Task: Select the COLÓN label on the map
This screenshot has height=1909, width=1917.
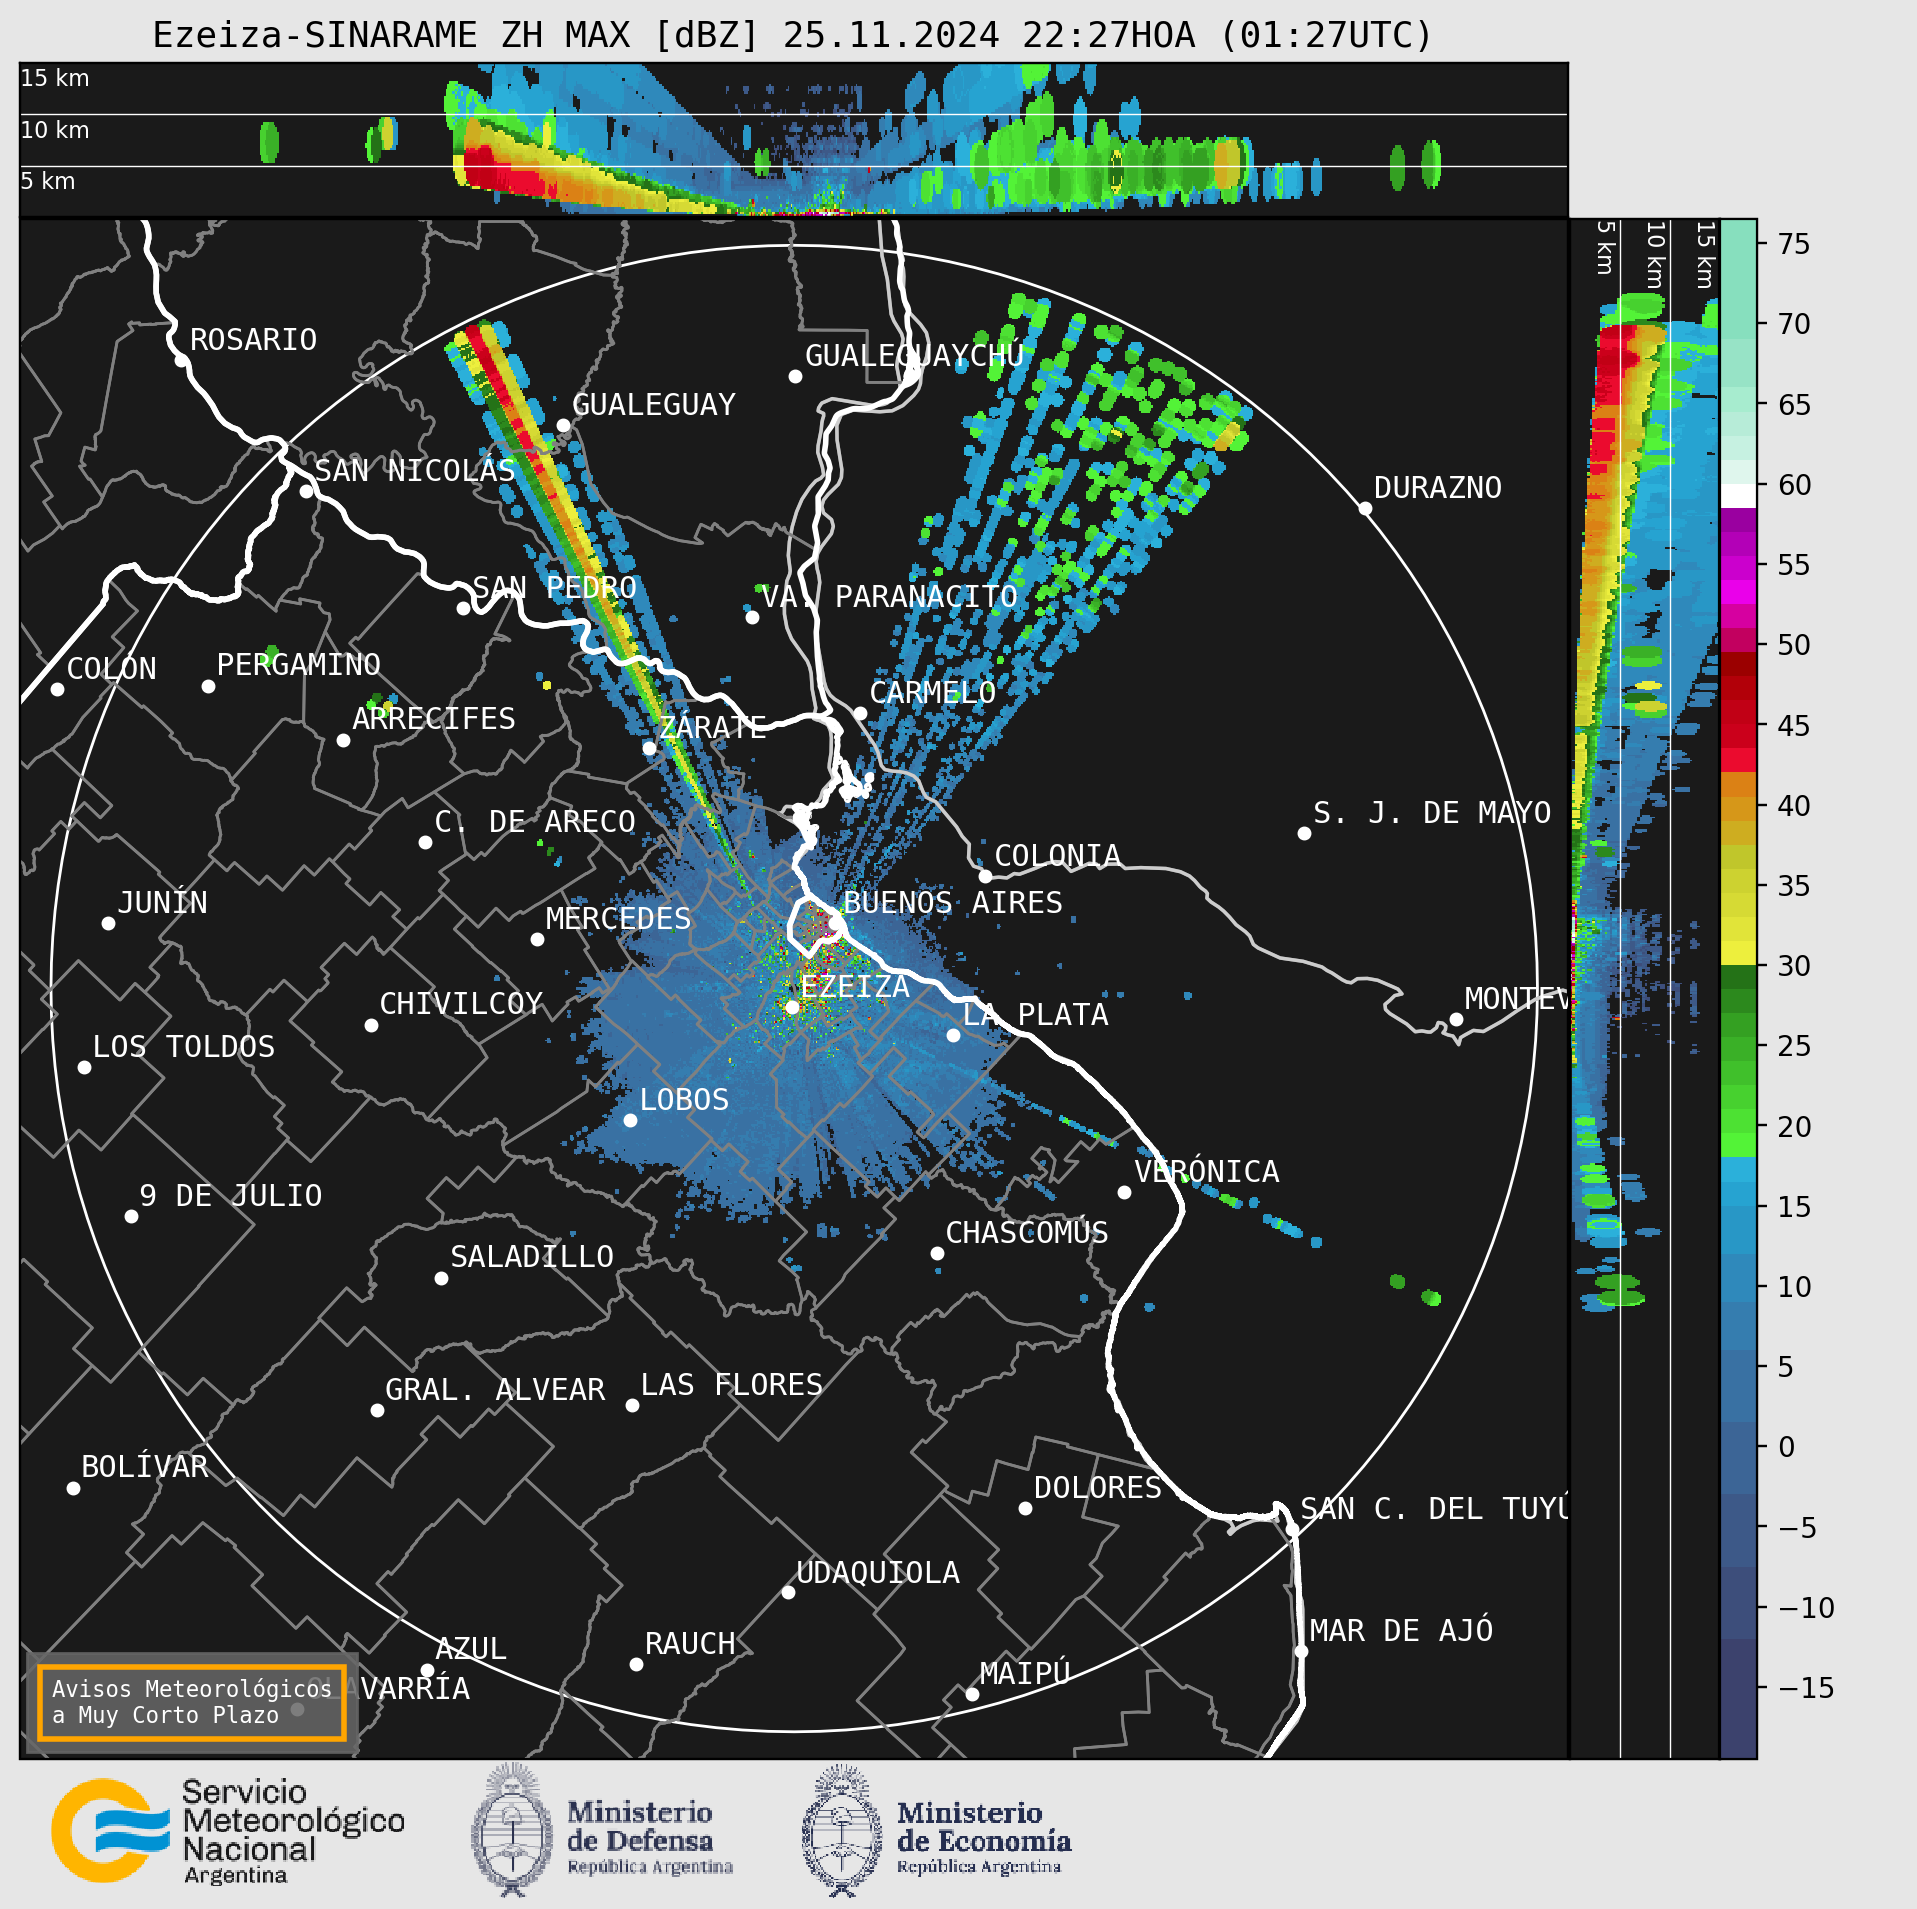Action: (111, 668)
